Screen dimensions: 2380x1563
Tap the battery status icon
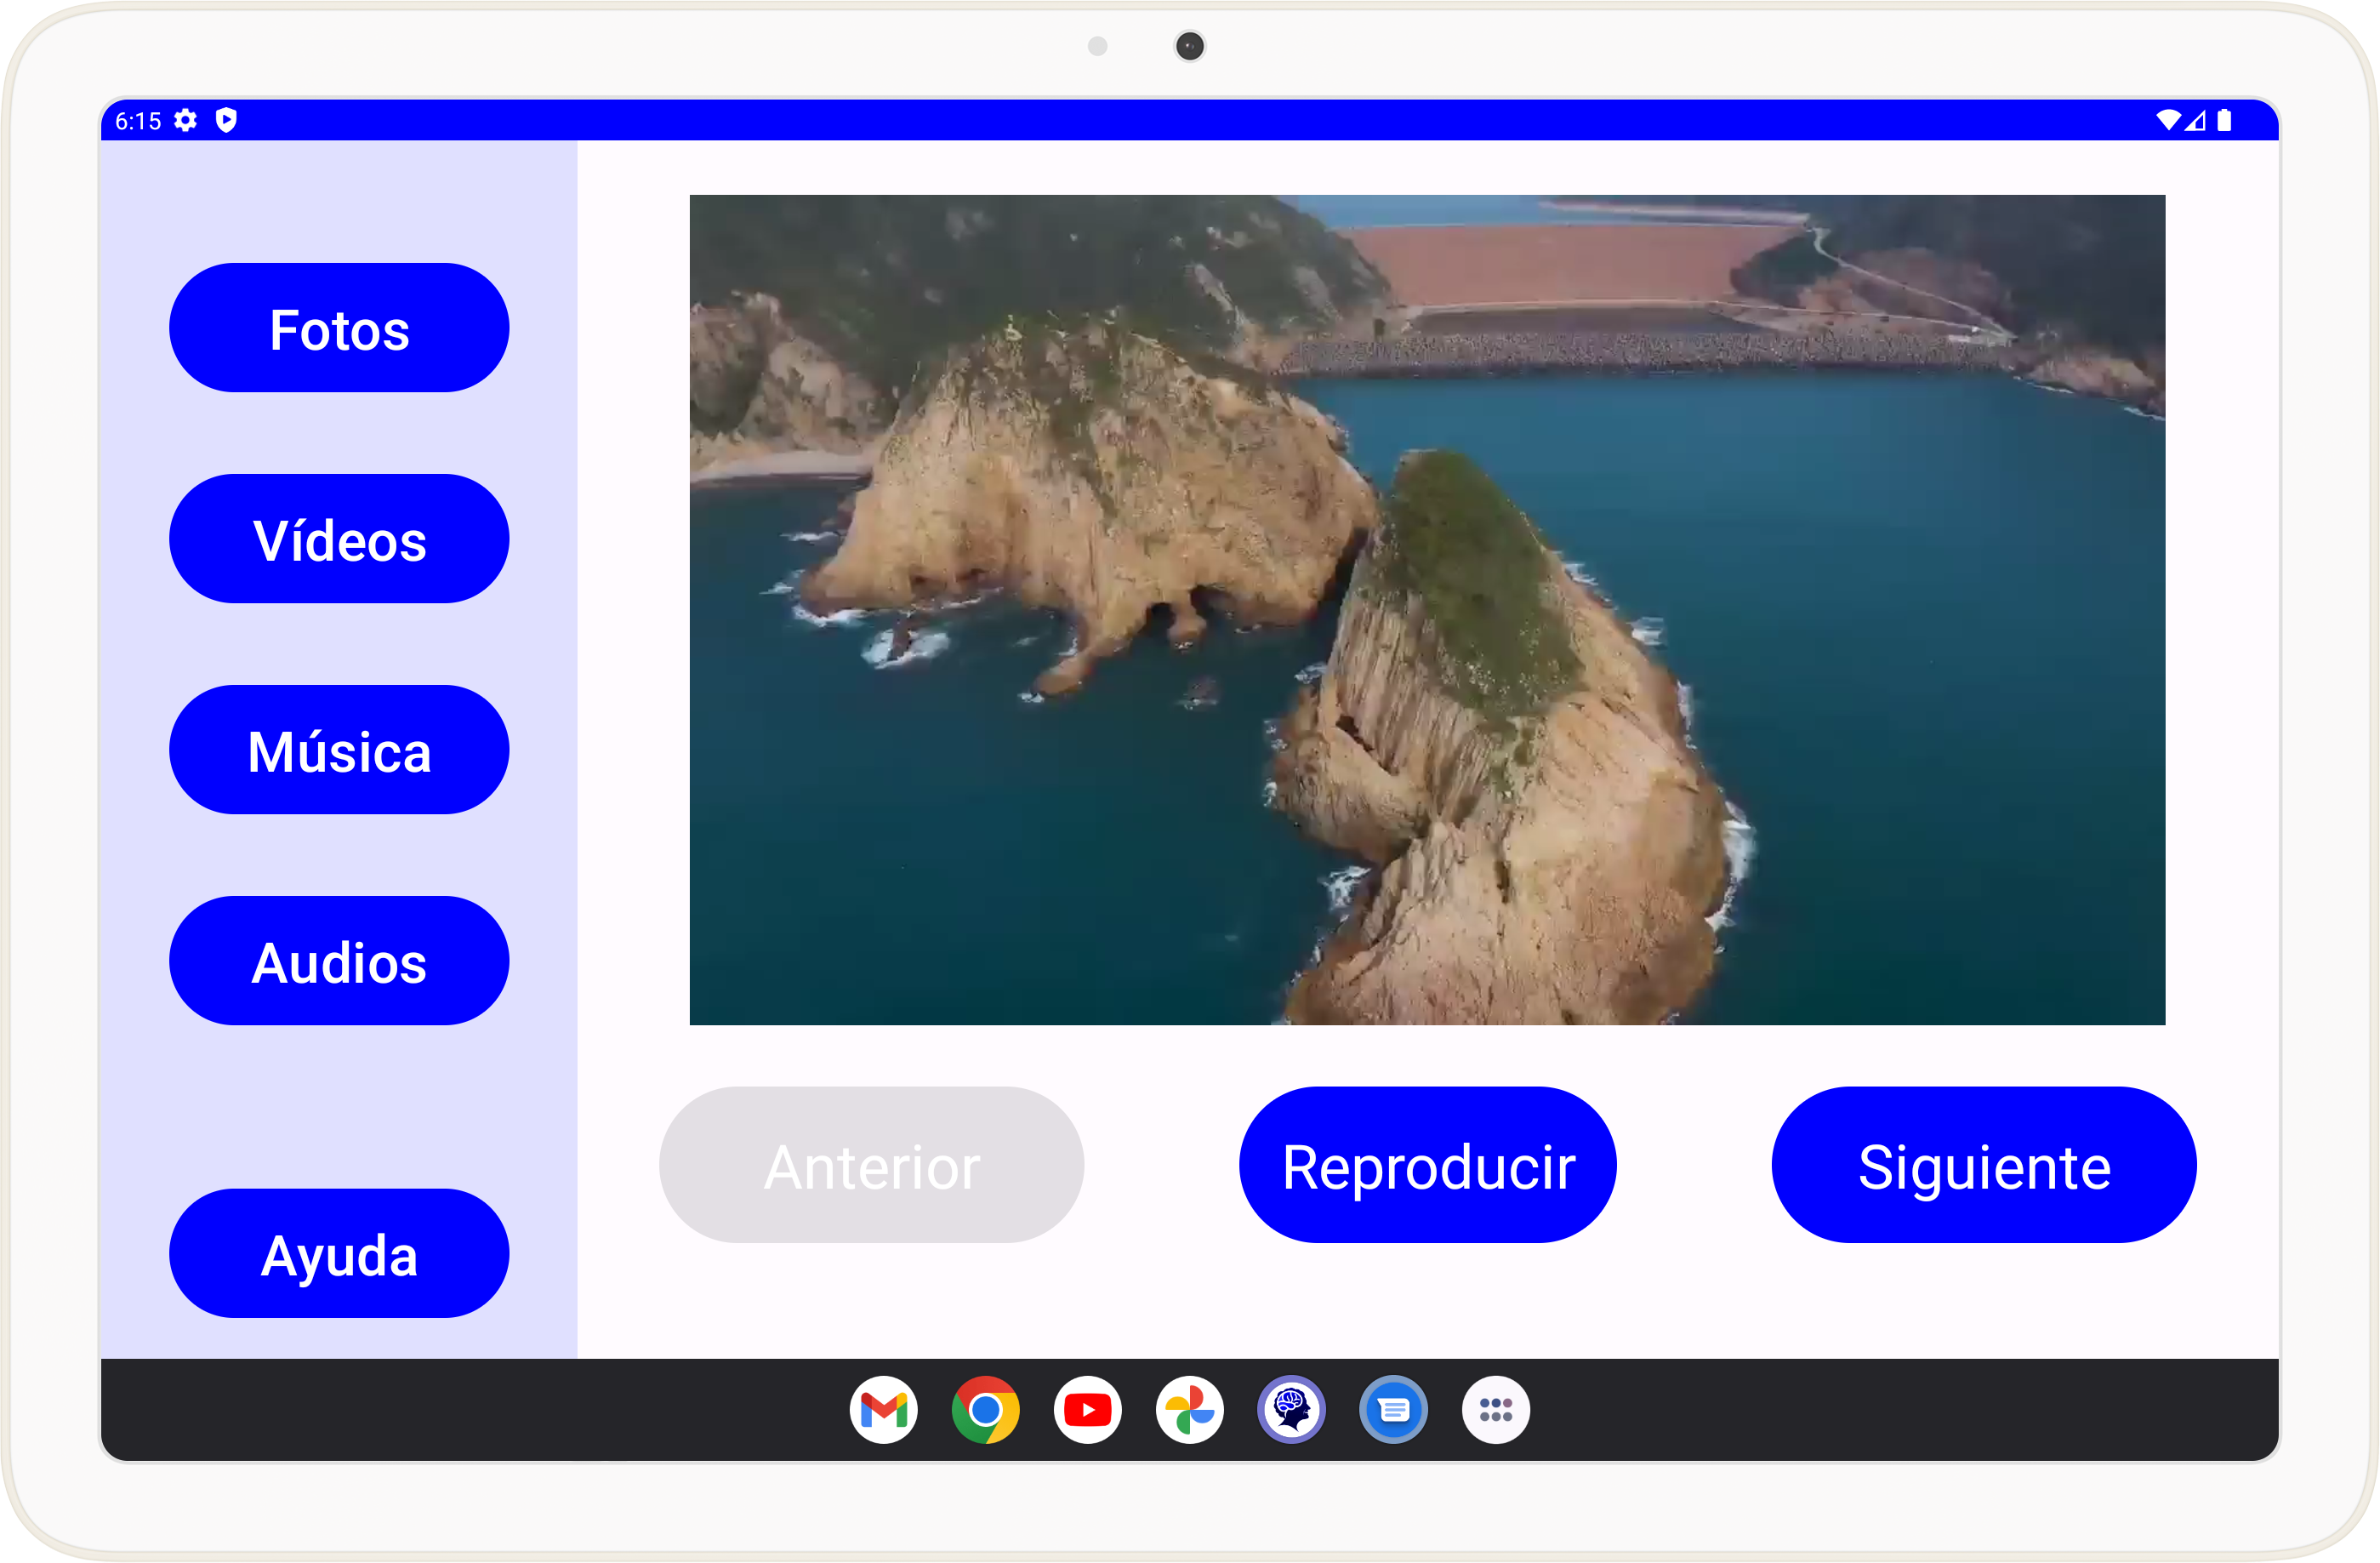(x=2224, y=121)
